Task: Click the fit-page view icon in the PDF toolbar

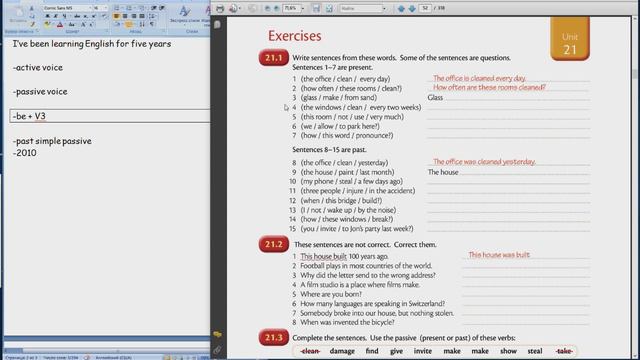Action: click(329, 8)
